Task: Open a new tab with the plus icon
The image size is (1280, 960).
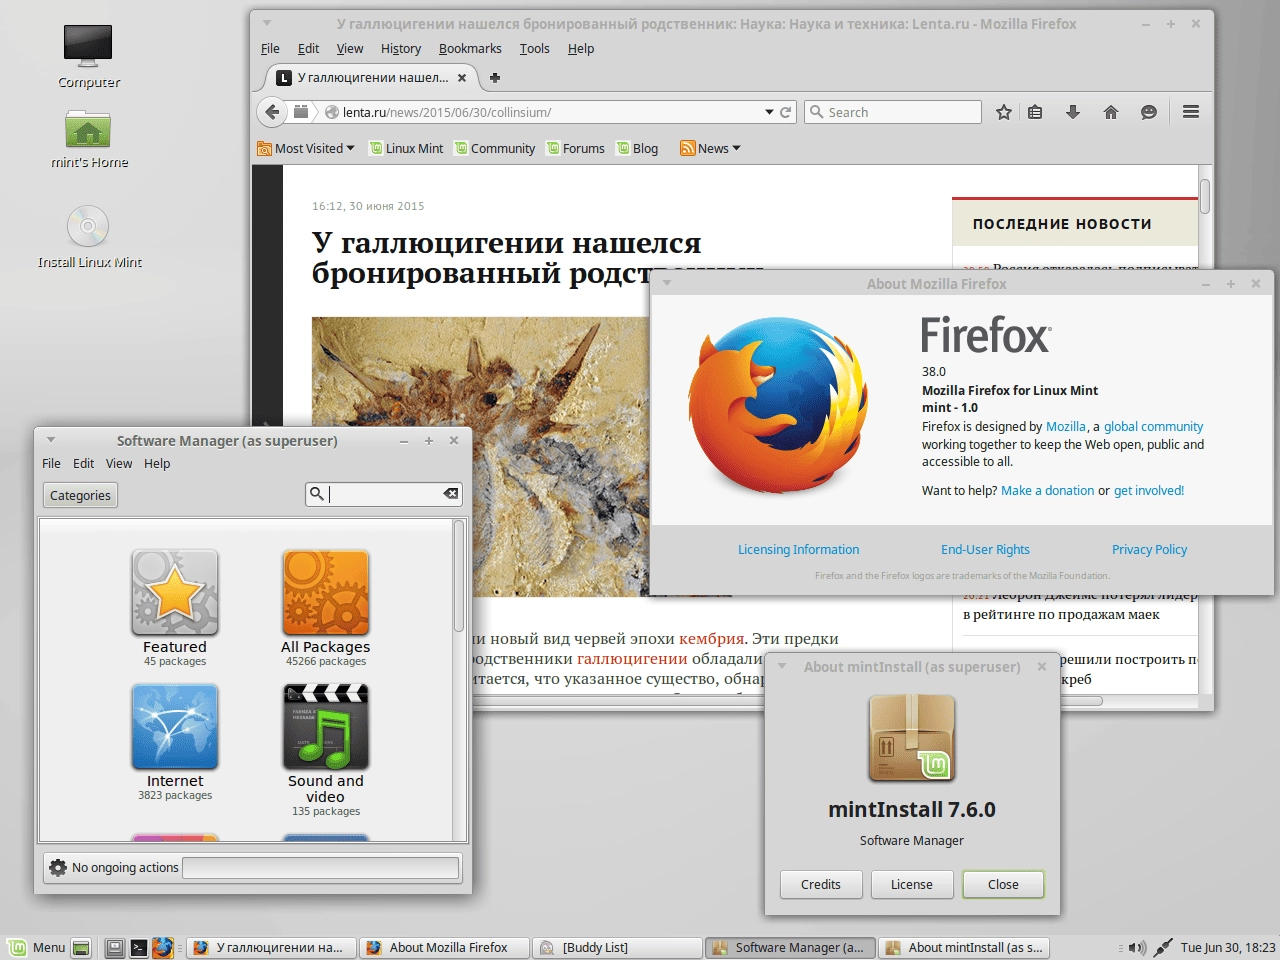Action: pyautogui.click(x=495, y=77)
